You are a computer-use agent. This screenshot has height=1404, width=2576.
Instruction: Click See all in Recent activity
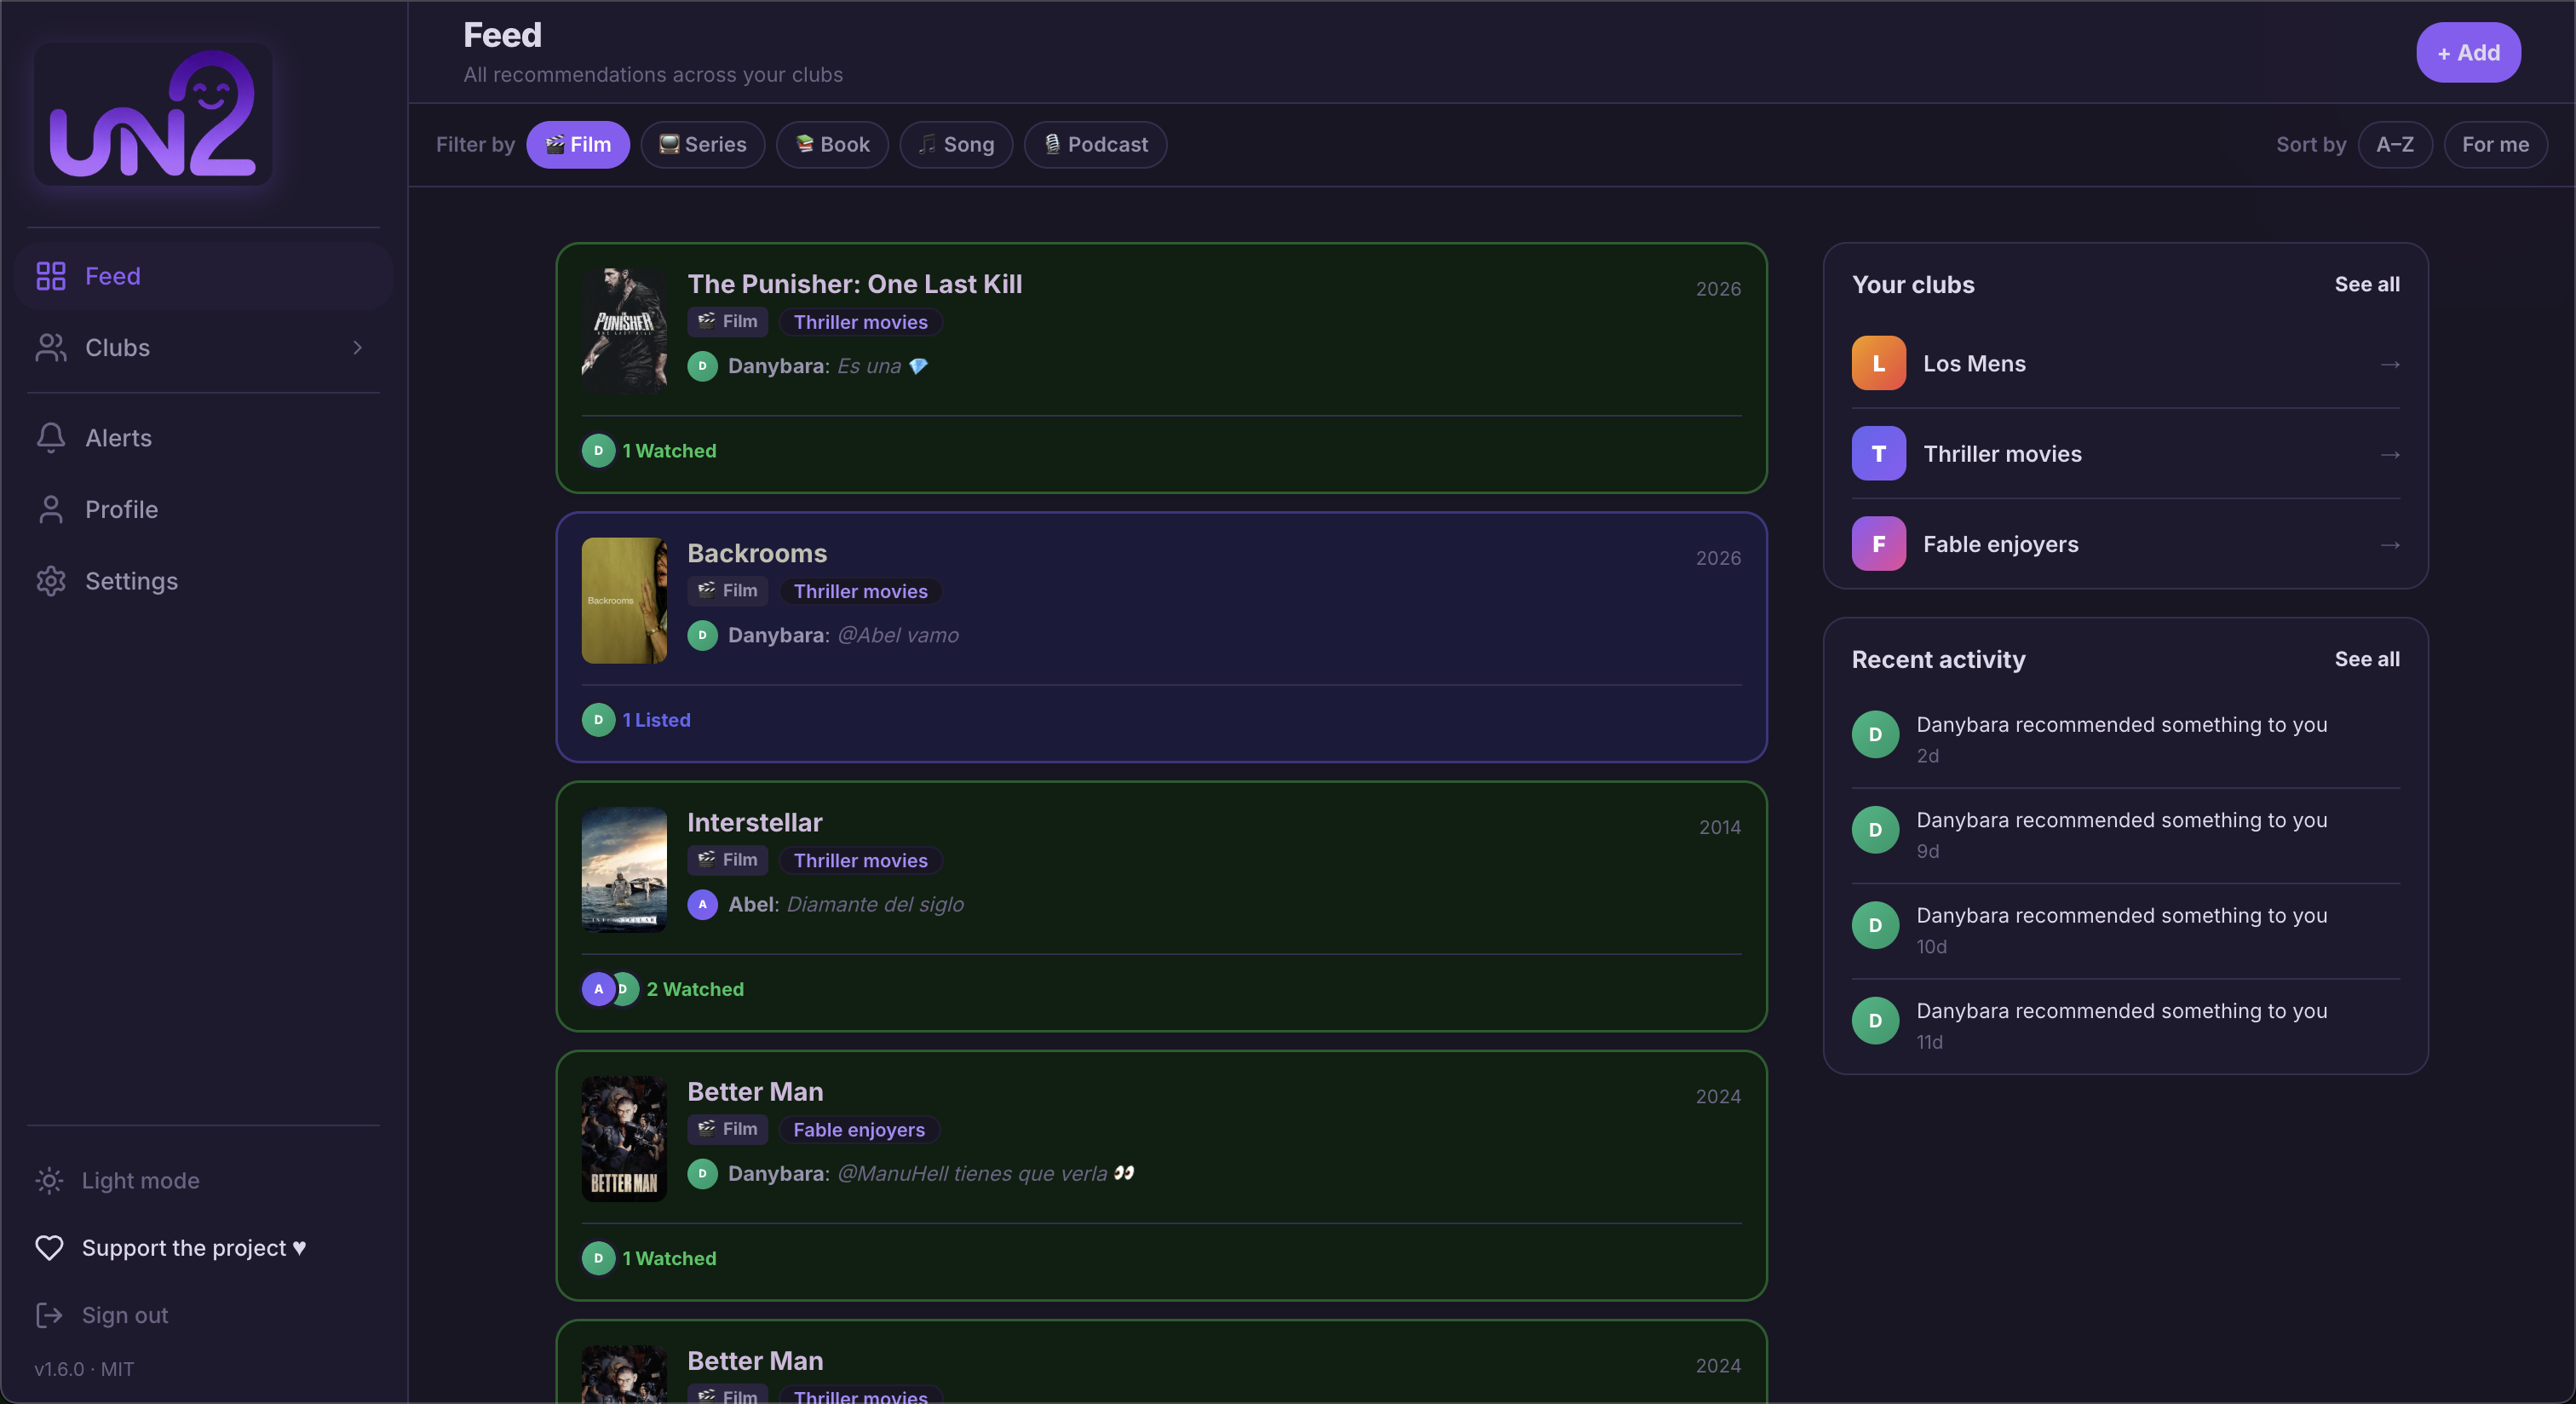pos(2366,660)
